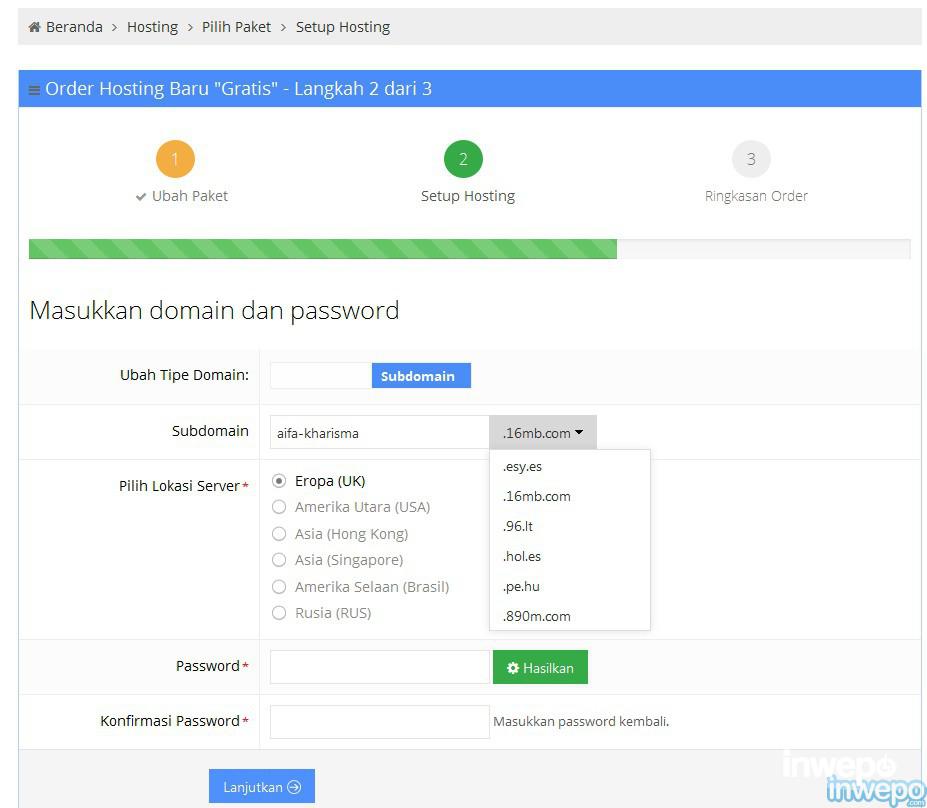
Task: Select Eropa (UK) server location
Action: [x=279, y=481]
